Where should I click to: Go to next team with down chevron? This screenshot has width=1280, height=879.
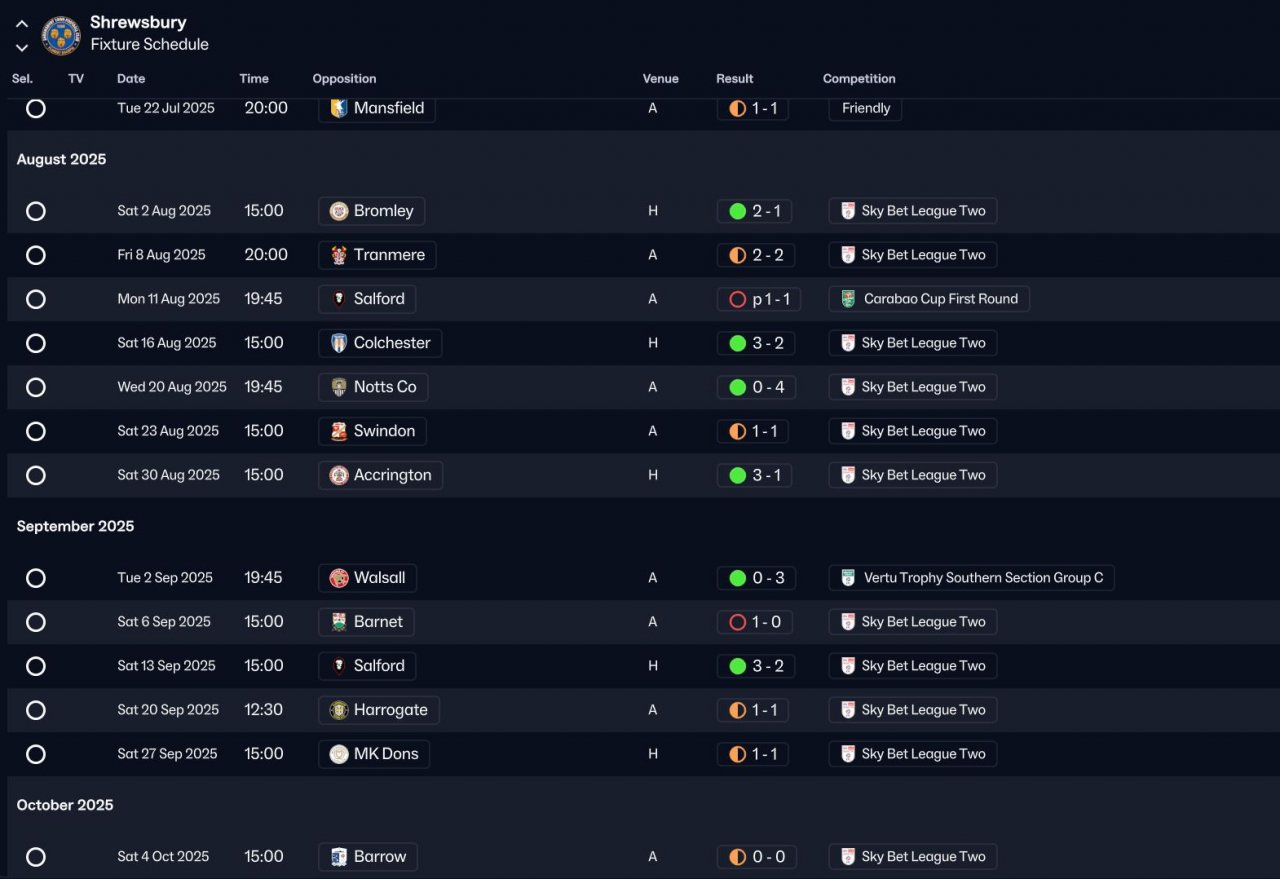click(x=22, y=47)
